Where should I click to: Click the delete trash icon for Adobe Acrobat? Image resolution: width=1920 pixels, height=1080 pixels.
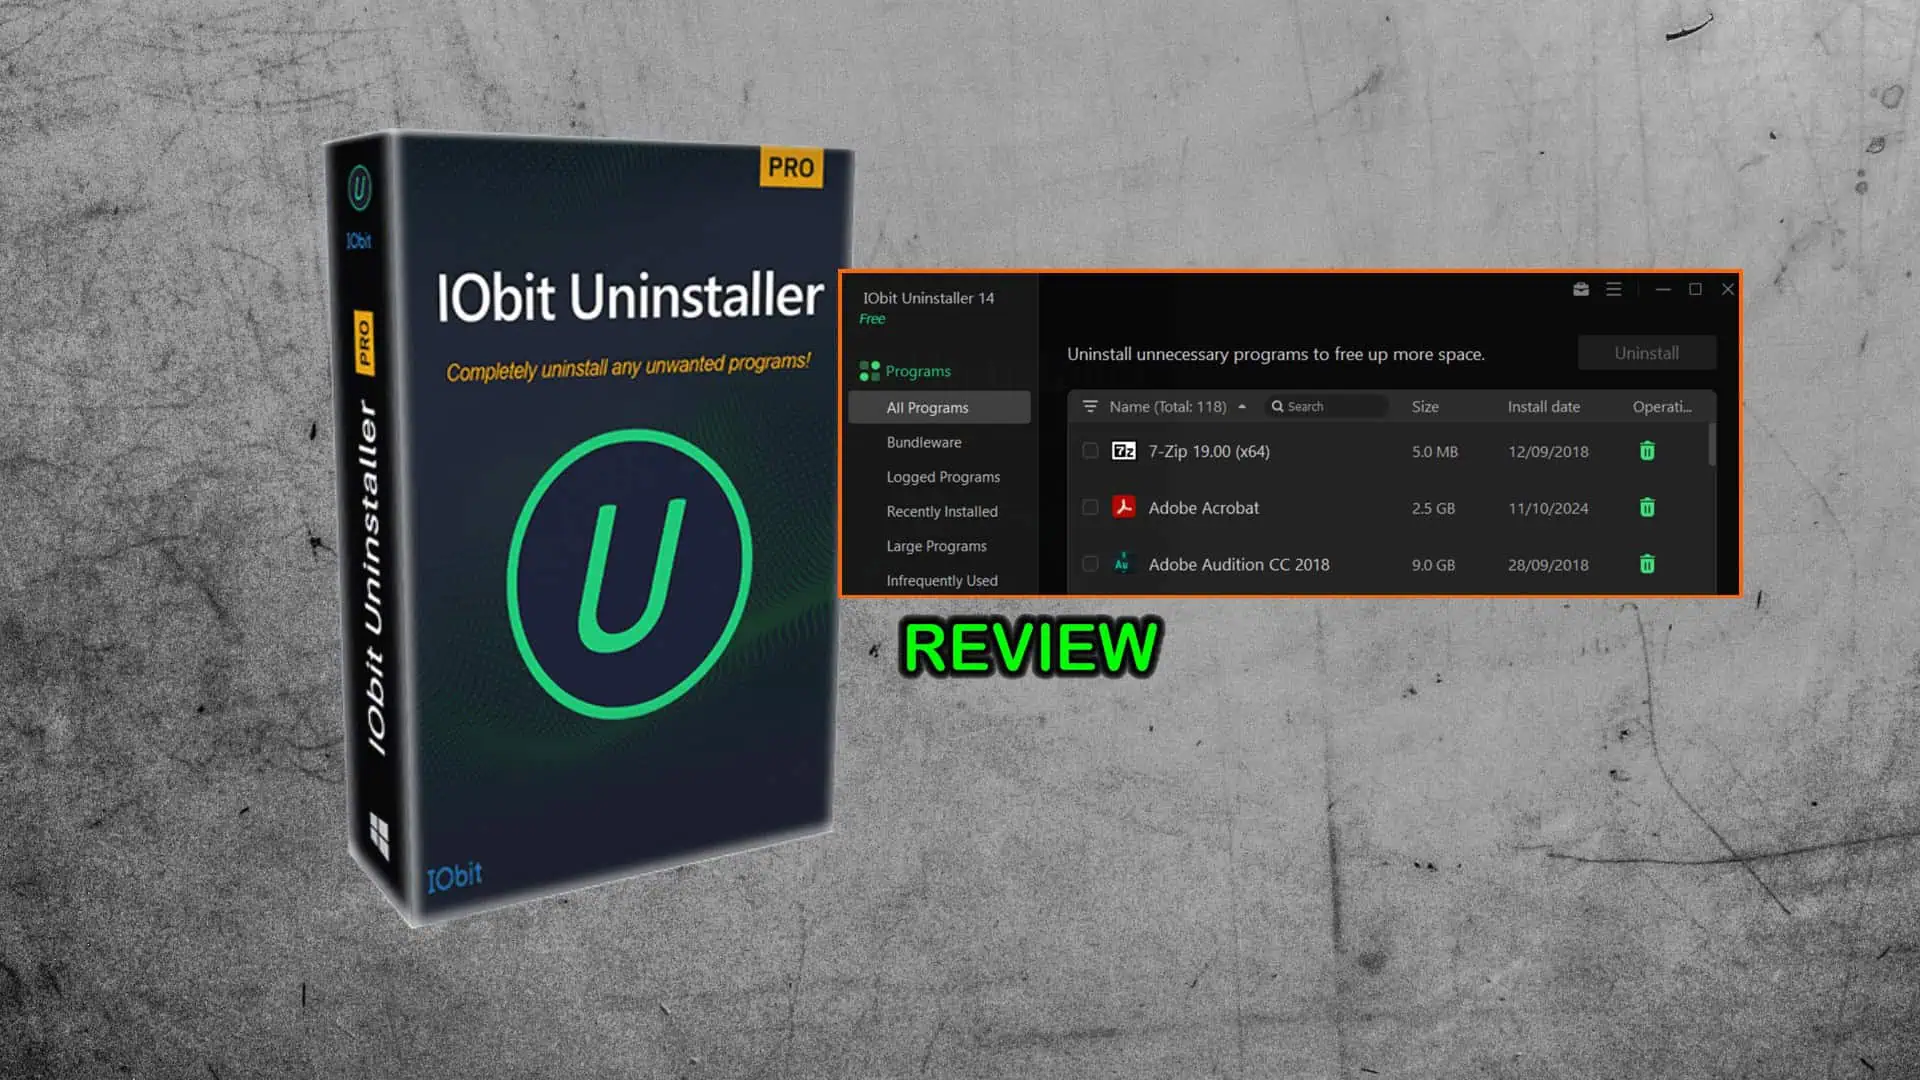(1647, 506)
